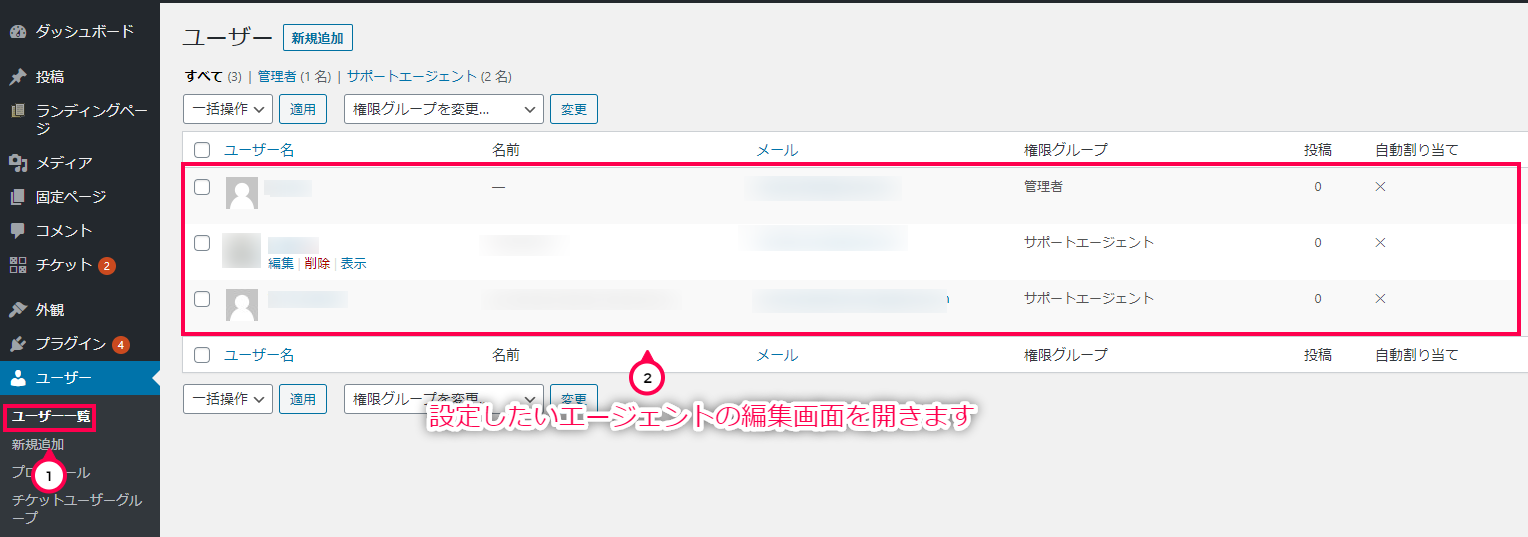The width and height of the screenshot is (1528, 537).
Task: Sort by メール in the table footer
Action: (x=777, y=355)
